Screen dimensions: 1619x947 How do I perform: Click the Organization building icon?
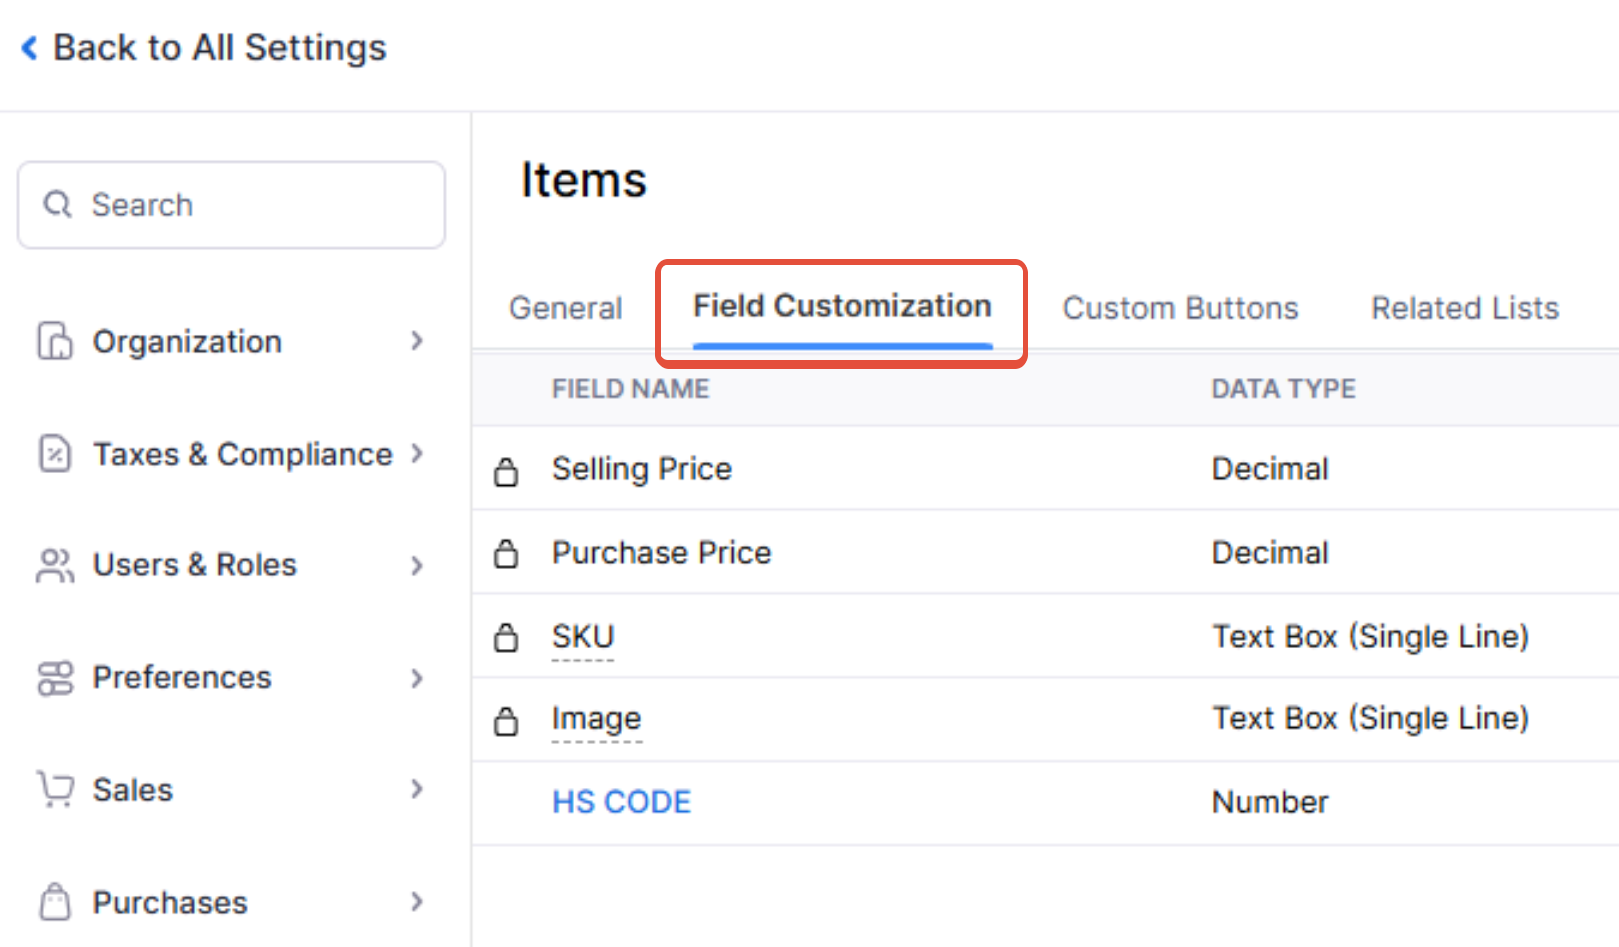tap(55, 341)
